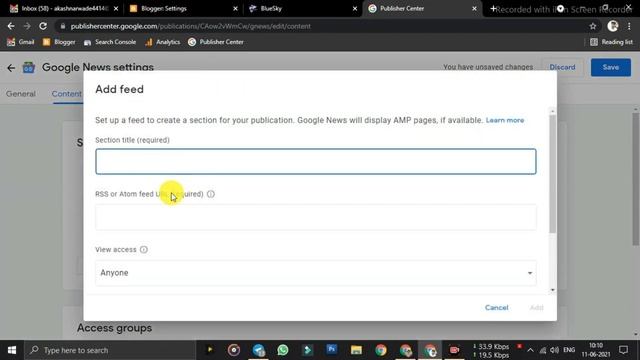Click the ENG language indicator
The height and width of the screenshot is (360, 640).
[x=569, y=350]
